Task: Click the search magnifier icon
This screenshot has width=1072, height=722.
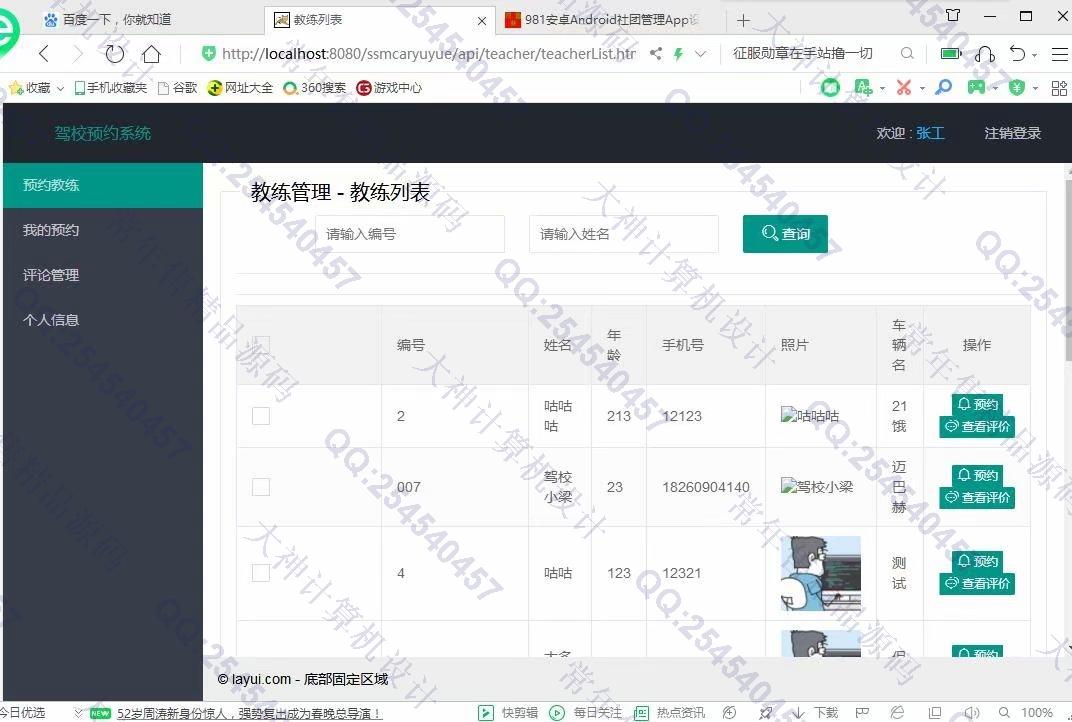Action: pyautogui.click(x=907, y=53)
